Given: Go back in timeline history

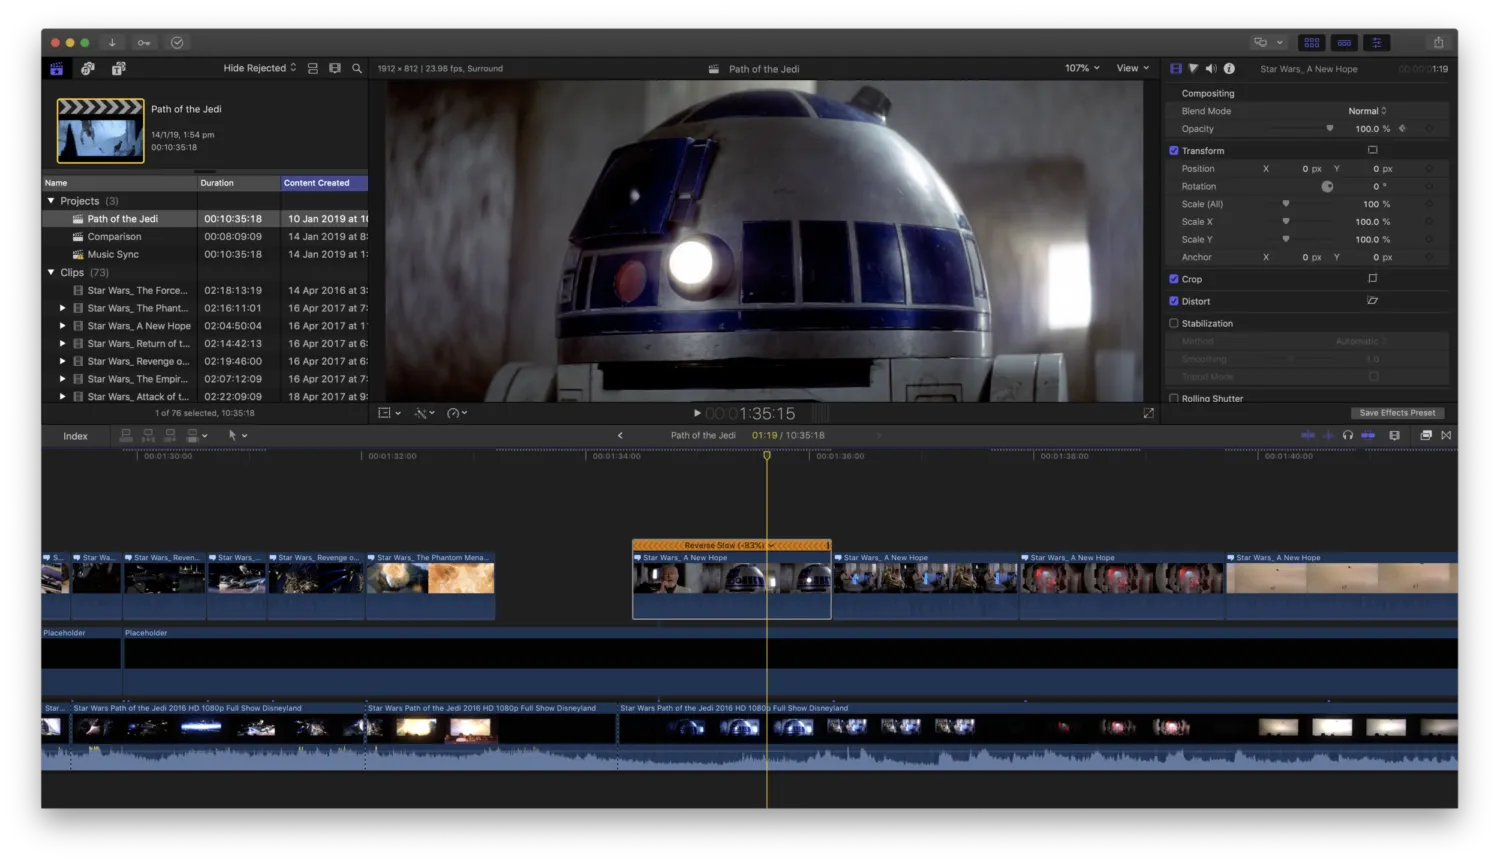Looking at the screenshot, I should [x=620, y=436].
